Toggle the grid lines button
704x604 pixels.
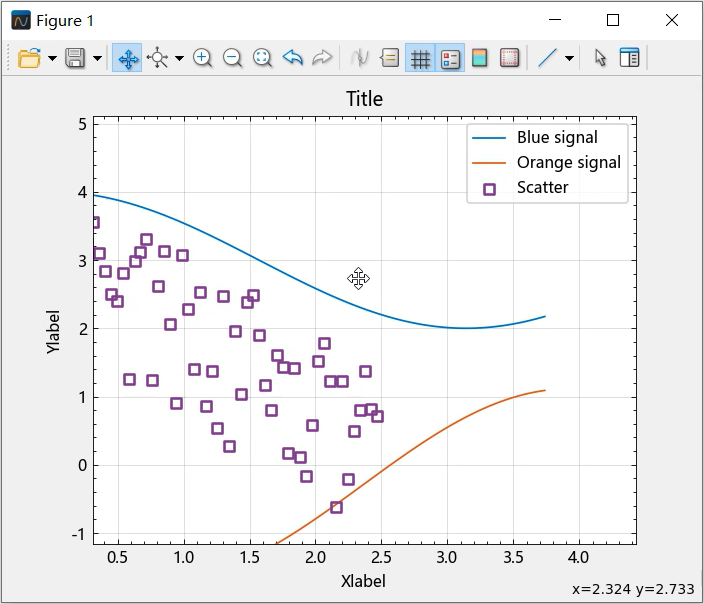click(421, 58)
